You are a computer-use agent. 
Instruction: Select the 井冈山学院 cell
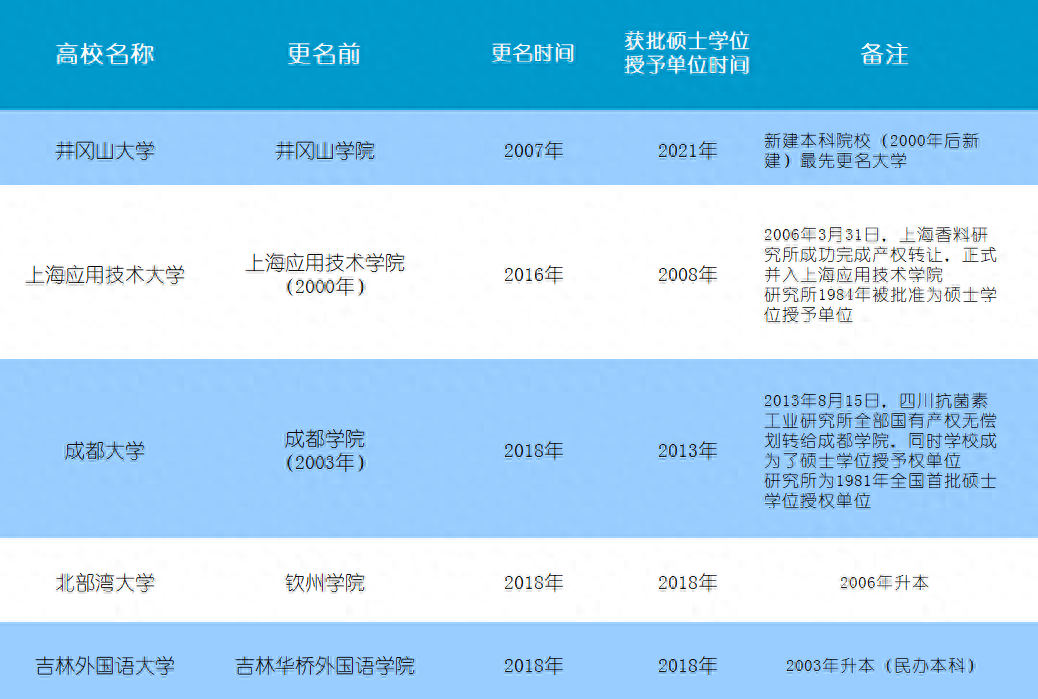pos(325,151)
